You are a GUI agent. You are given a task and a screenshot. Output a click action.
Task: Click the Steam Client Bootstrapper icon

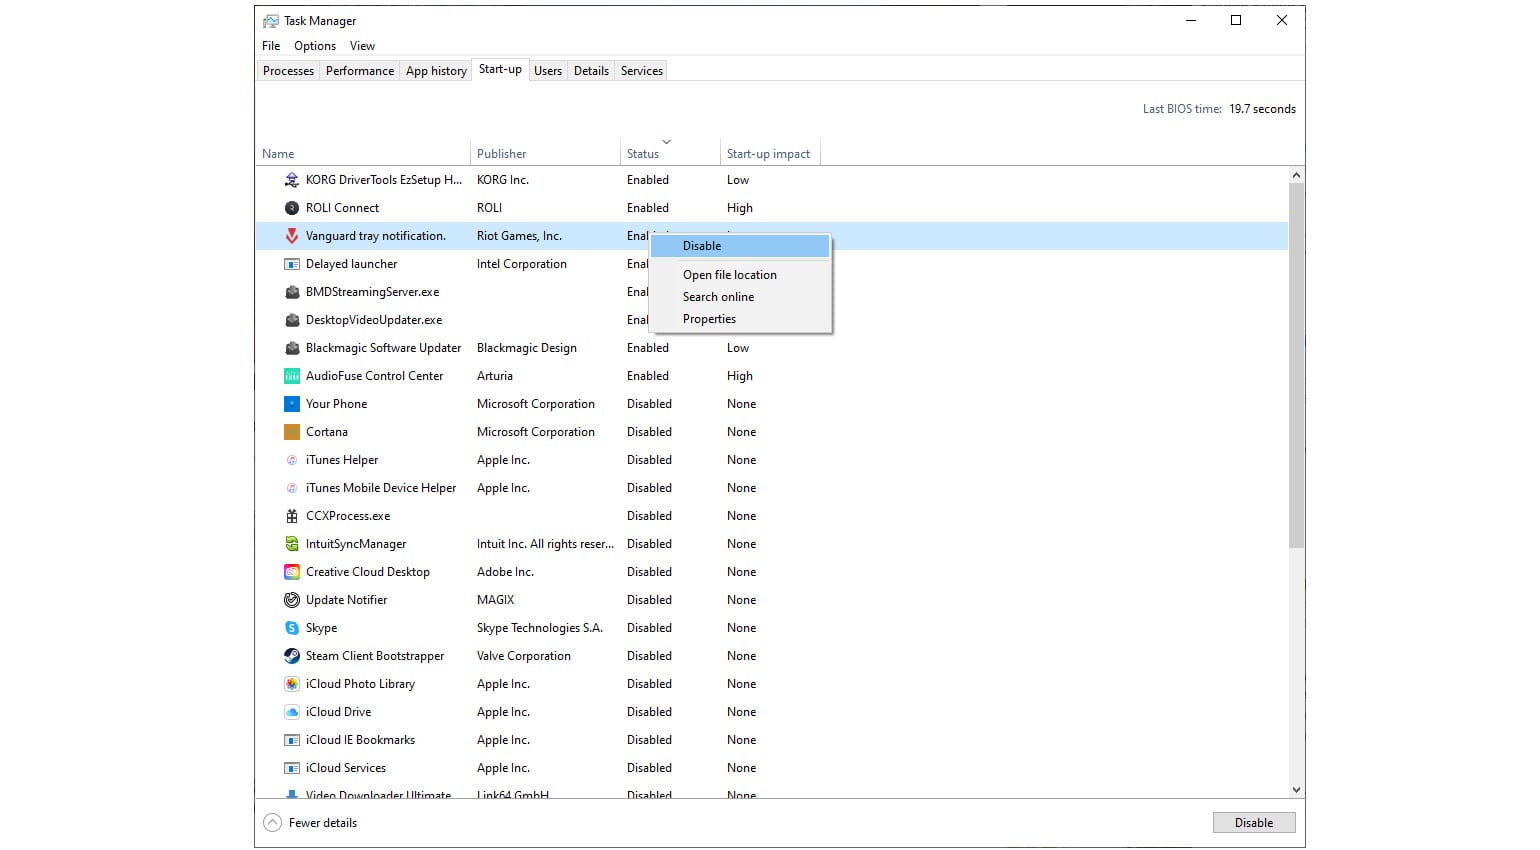(292, 656)
